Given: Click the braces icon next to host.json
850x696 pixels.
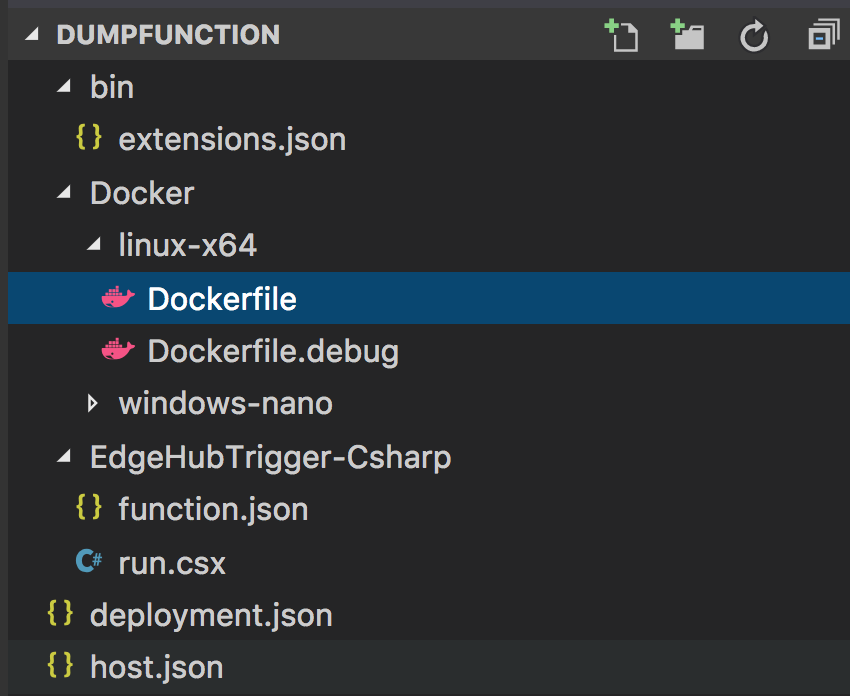Looking at the screenshot, I should pyautogui.click(x=60, y=665).
